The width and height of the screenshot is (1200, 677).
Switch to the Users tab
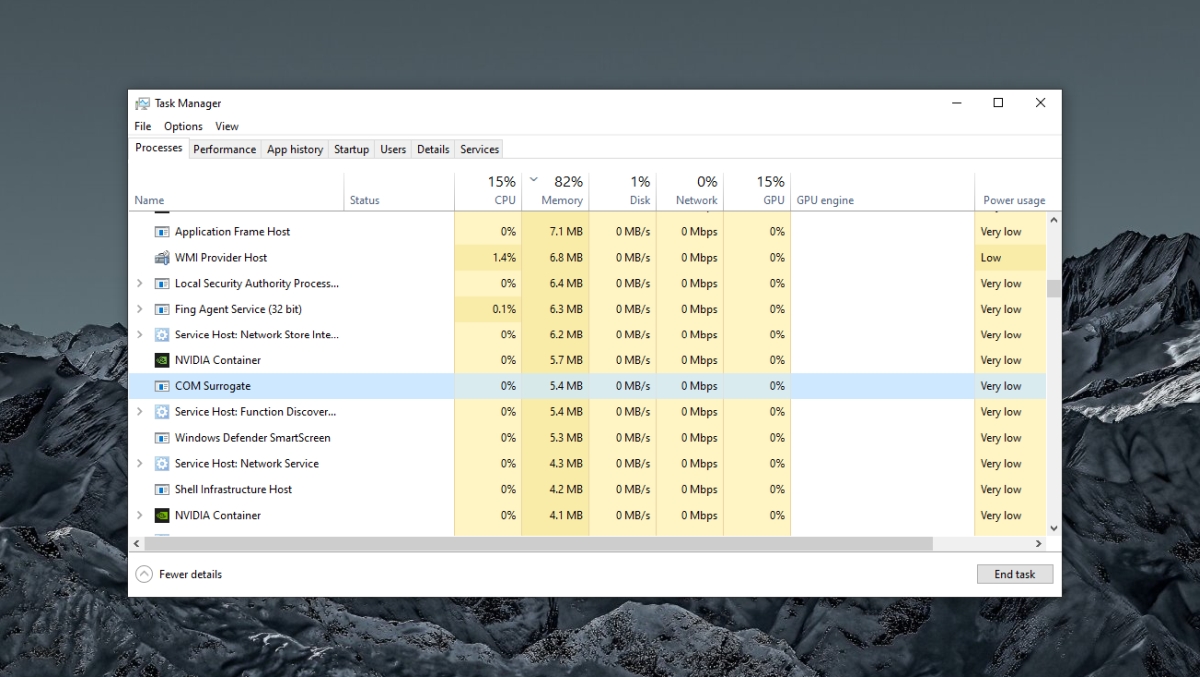point(393,149)
